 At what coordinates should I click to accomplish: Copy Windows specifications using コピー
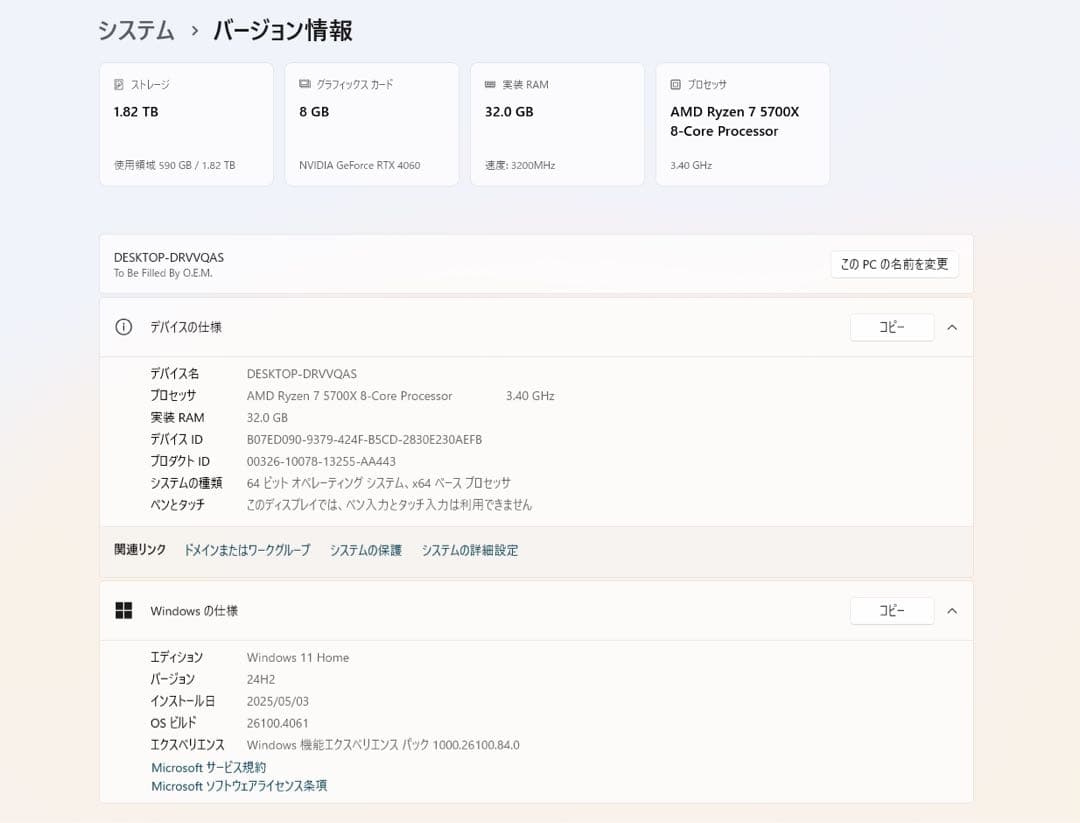(891, 610)
